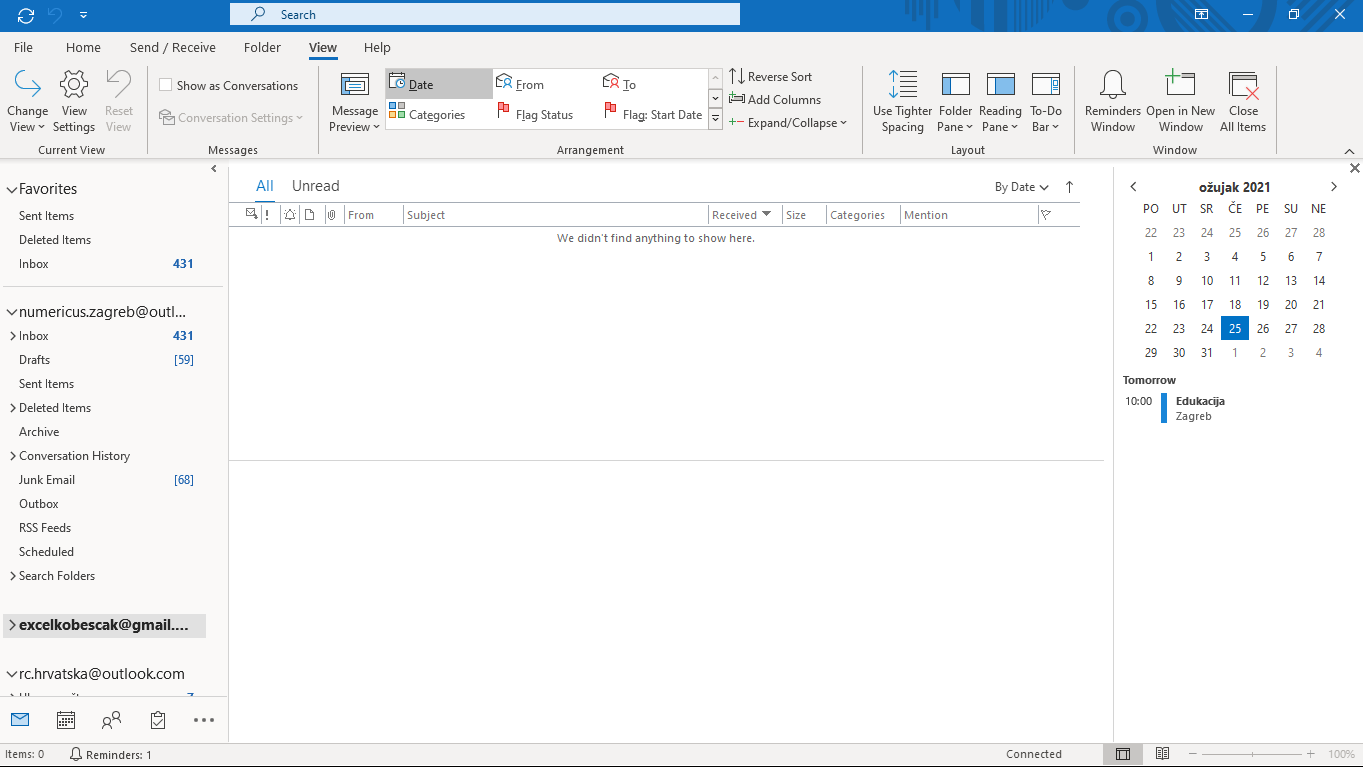
Task: Open the Reminders Window
Action: click(1111, 100)
